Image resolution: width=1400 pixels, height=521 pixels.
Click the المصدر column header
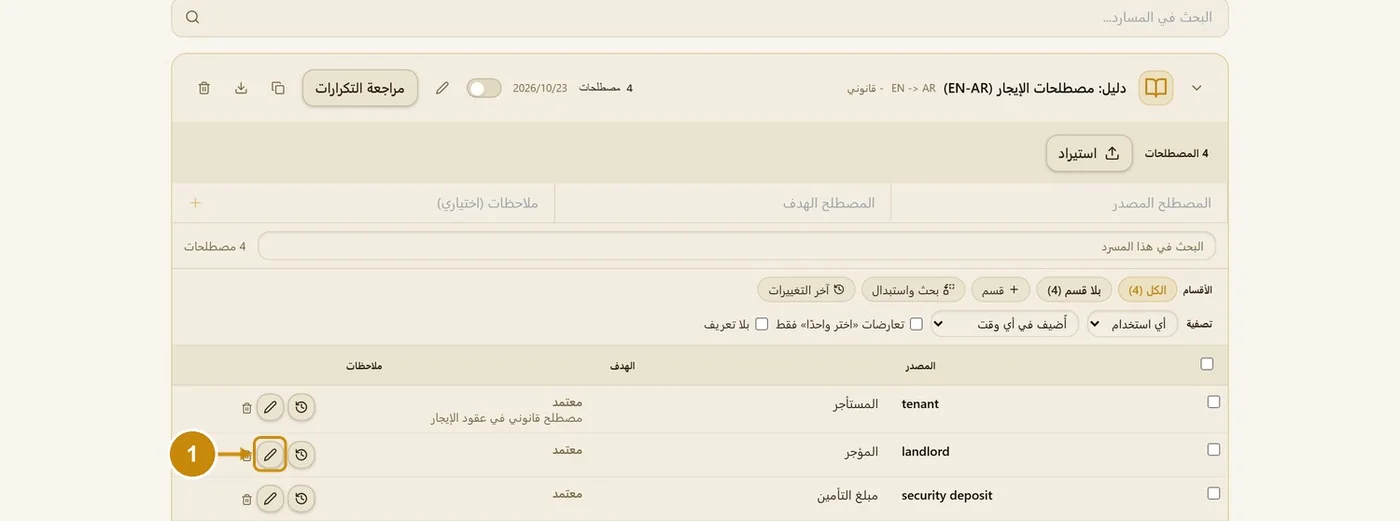921,366
